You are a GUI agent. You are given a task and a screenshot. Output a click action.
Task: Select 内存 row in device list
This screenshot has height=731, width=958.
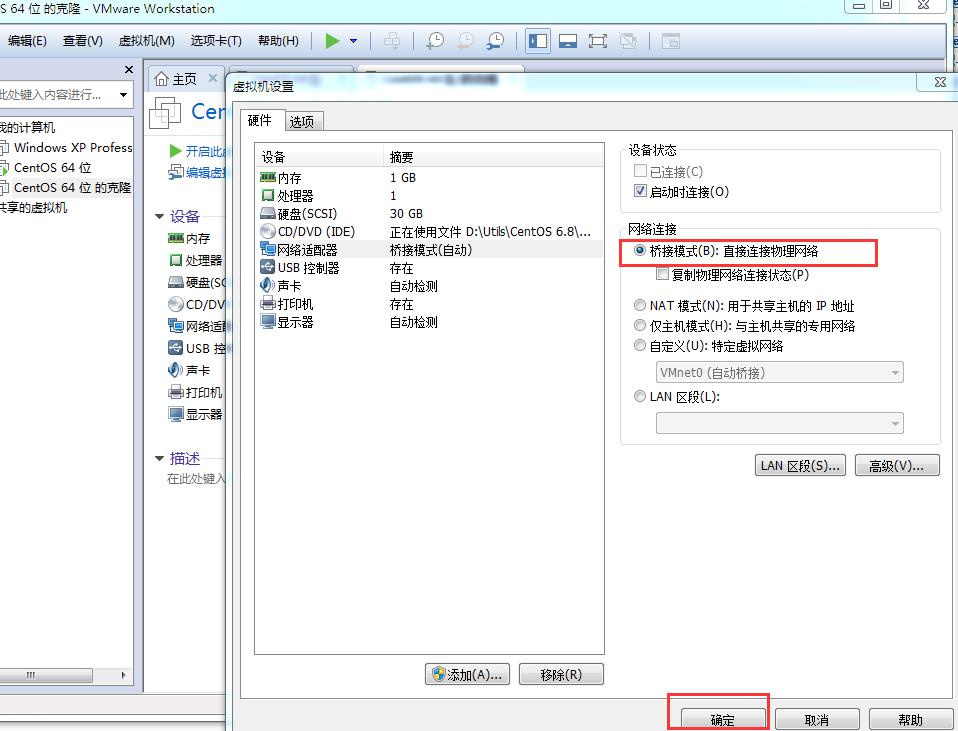point(429,177)
